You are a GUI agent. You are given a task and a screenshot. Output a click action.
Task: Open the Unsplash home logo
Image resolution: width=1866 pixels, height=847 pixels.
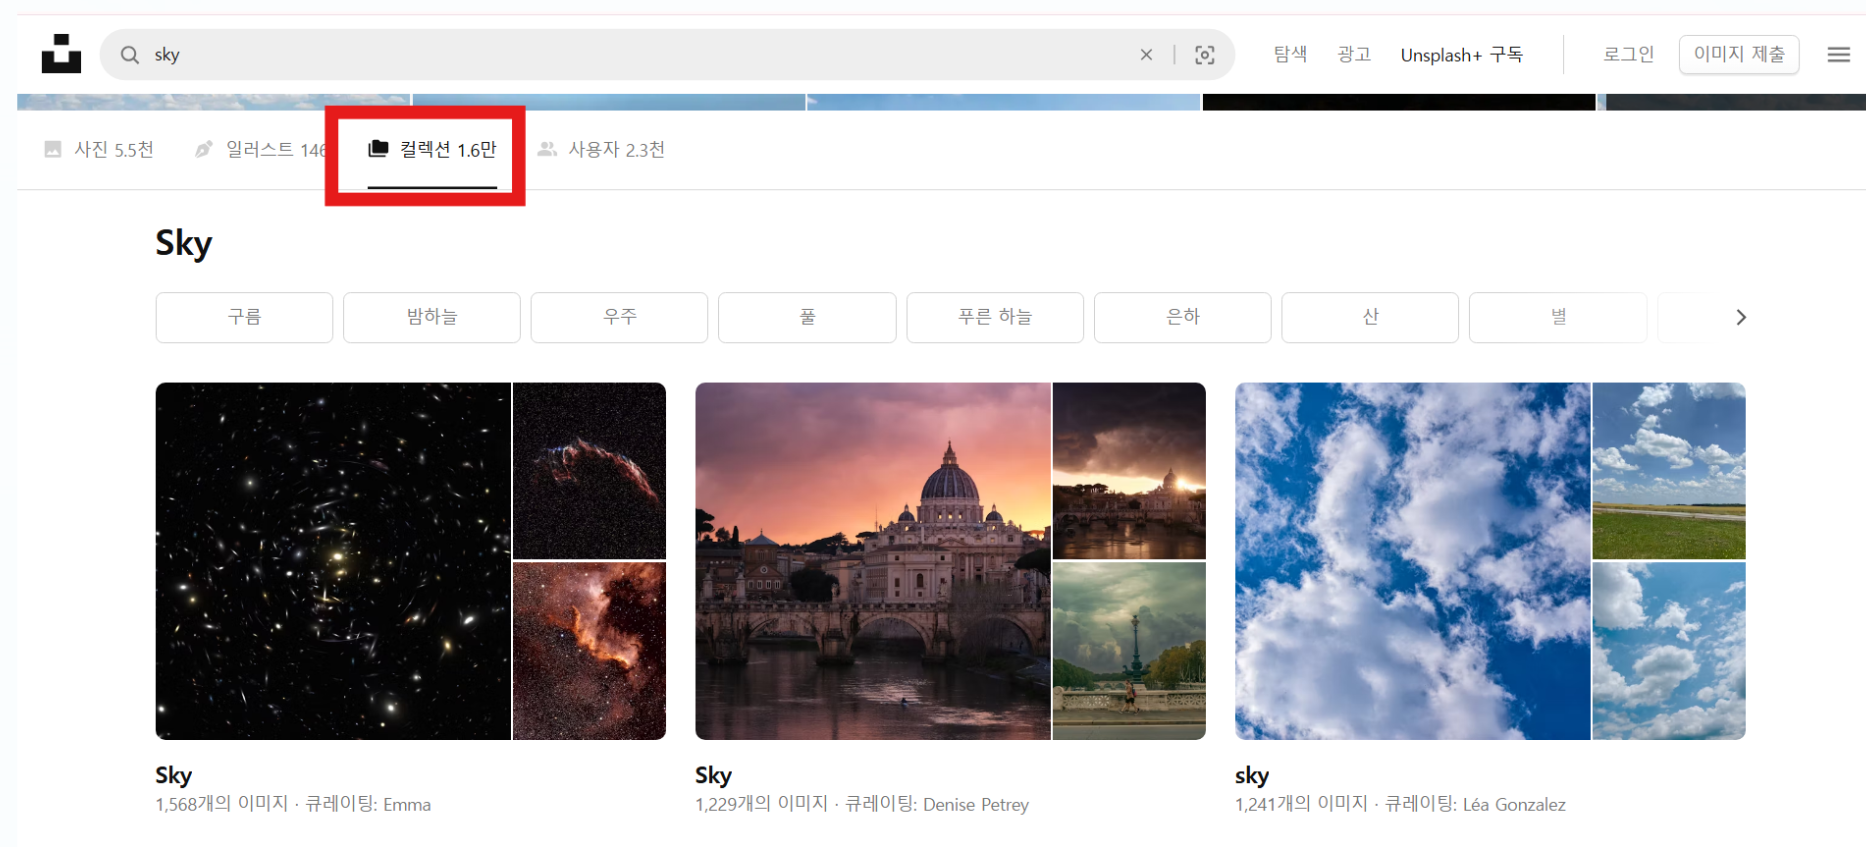pos(61,54)
